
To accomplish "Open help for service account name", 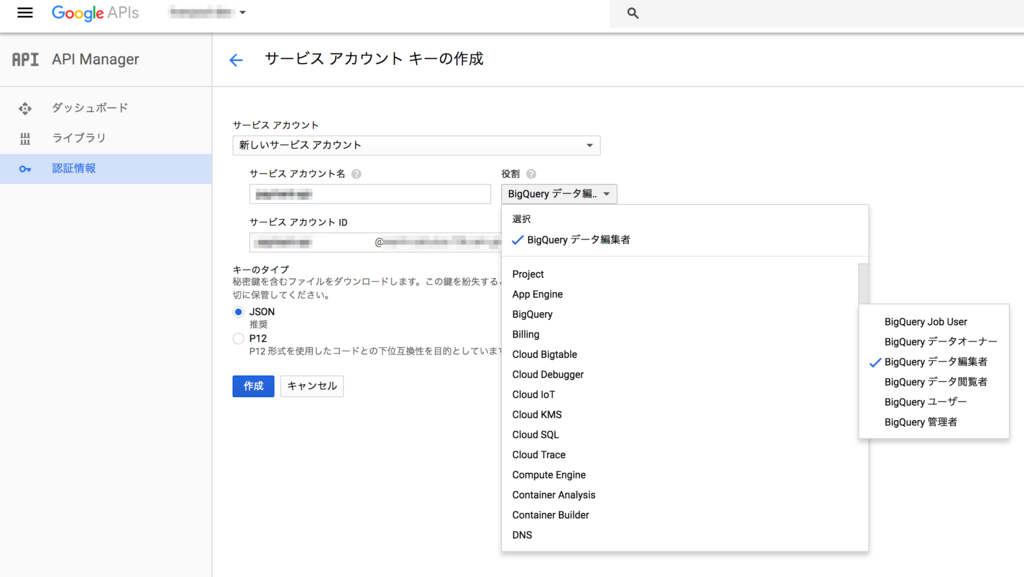I will (356, 174).
